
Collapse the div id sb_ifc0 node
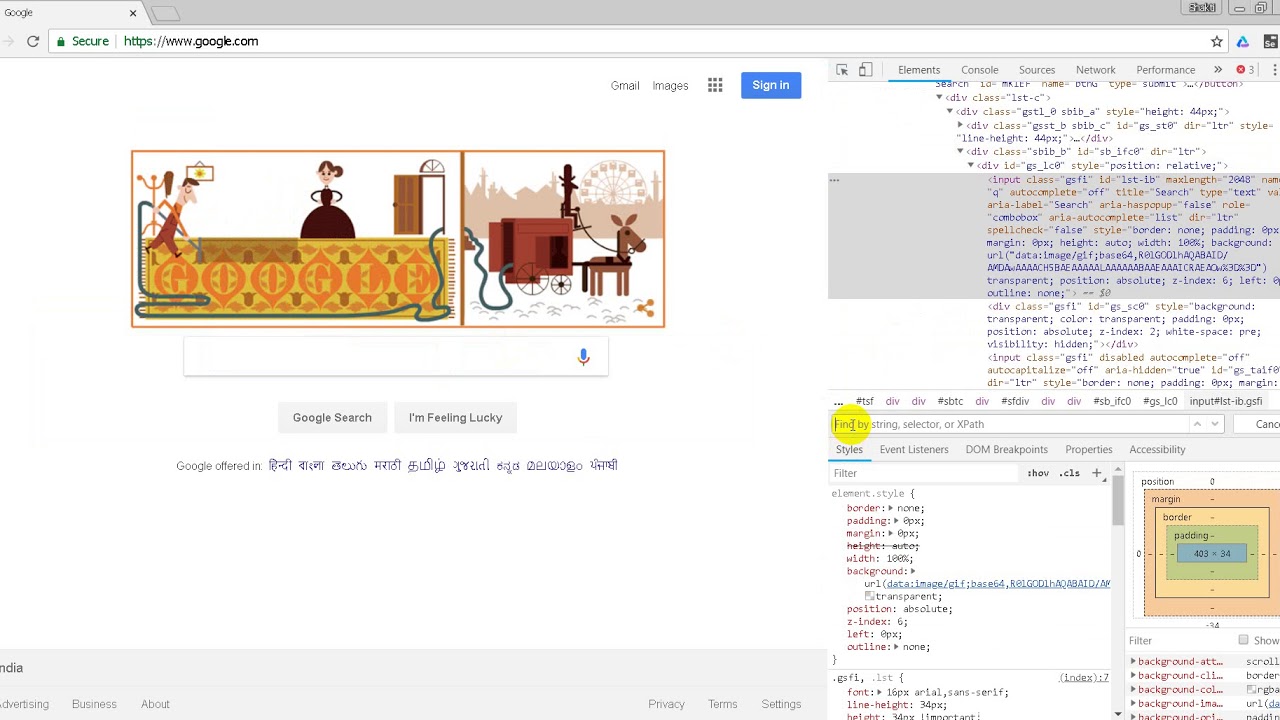click(960, 152)
